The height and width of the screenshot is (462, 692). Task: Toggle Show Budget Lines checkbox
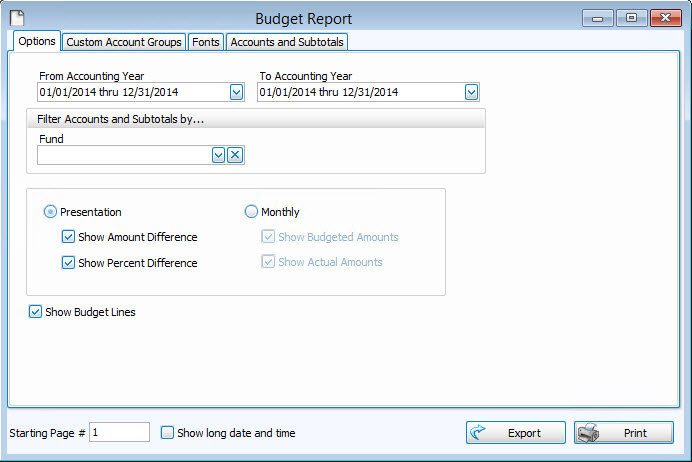click(36, 312)
